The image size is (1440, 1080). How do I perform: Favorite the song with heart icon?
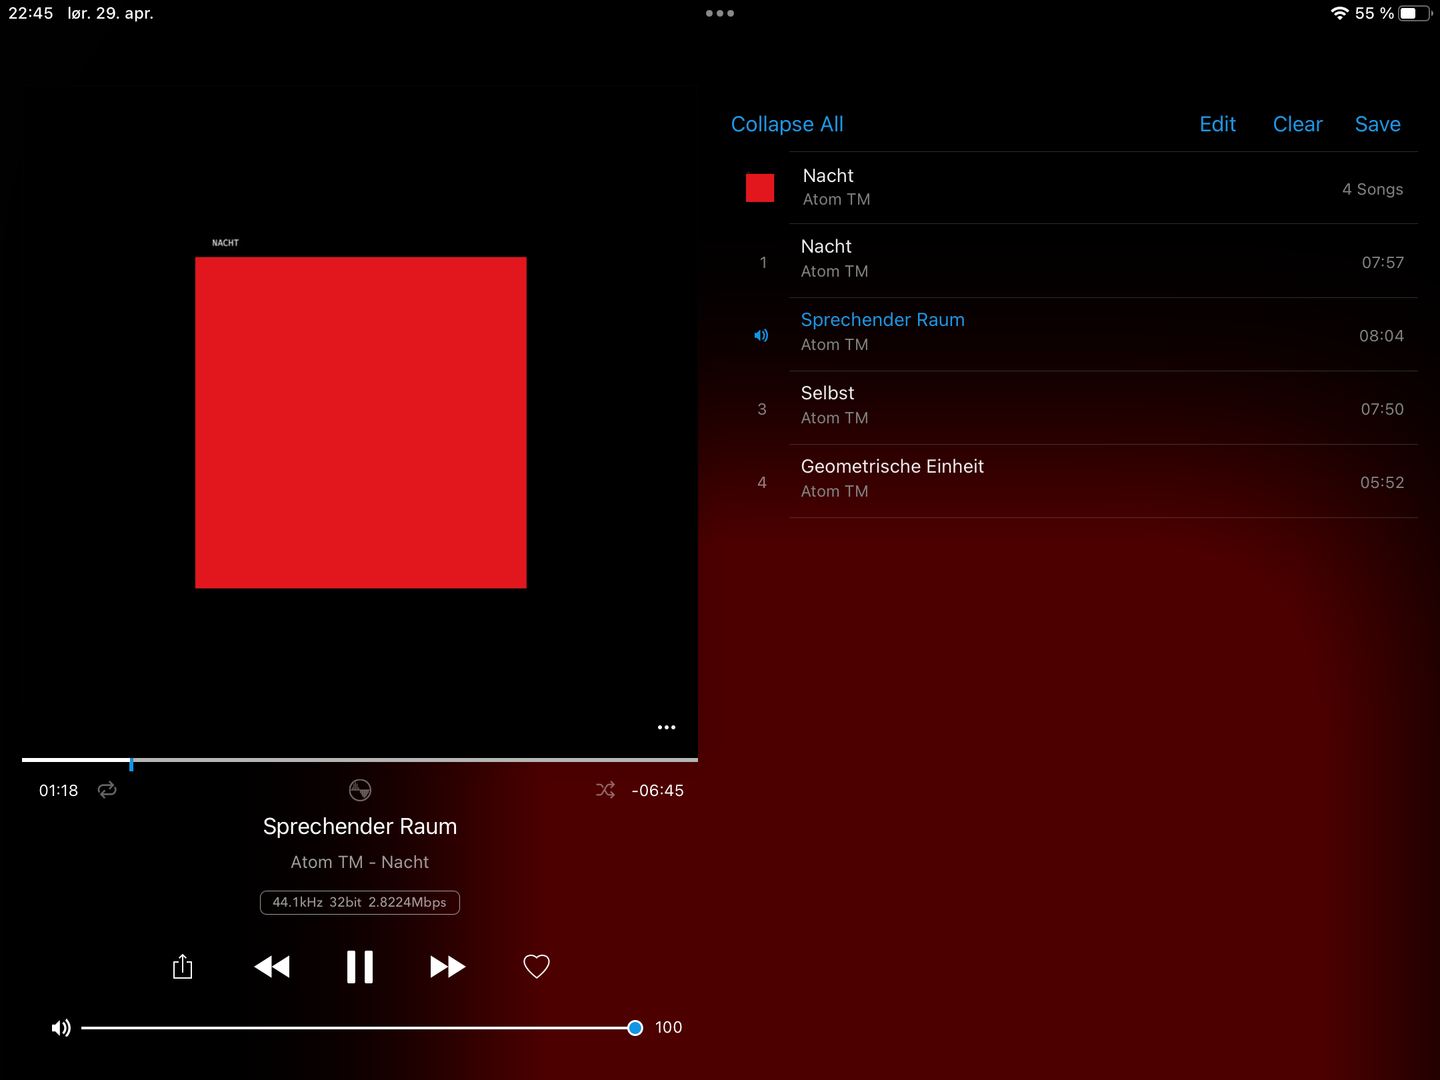(537, 967)
